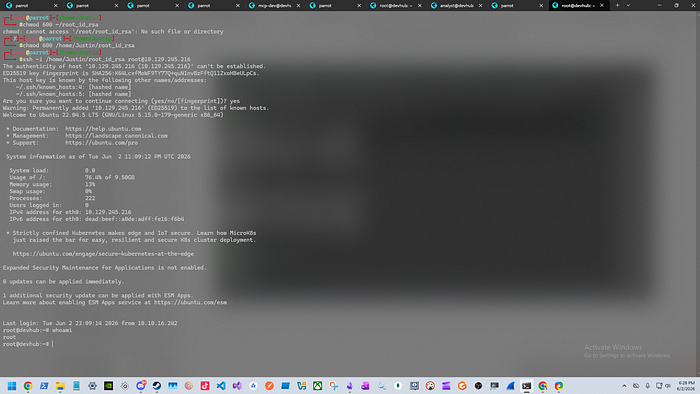Open the Windows Start menu
Image resolution: width=700 pixels, height=394 pixels.
12,386
